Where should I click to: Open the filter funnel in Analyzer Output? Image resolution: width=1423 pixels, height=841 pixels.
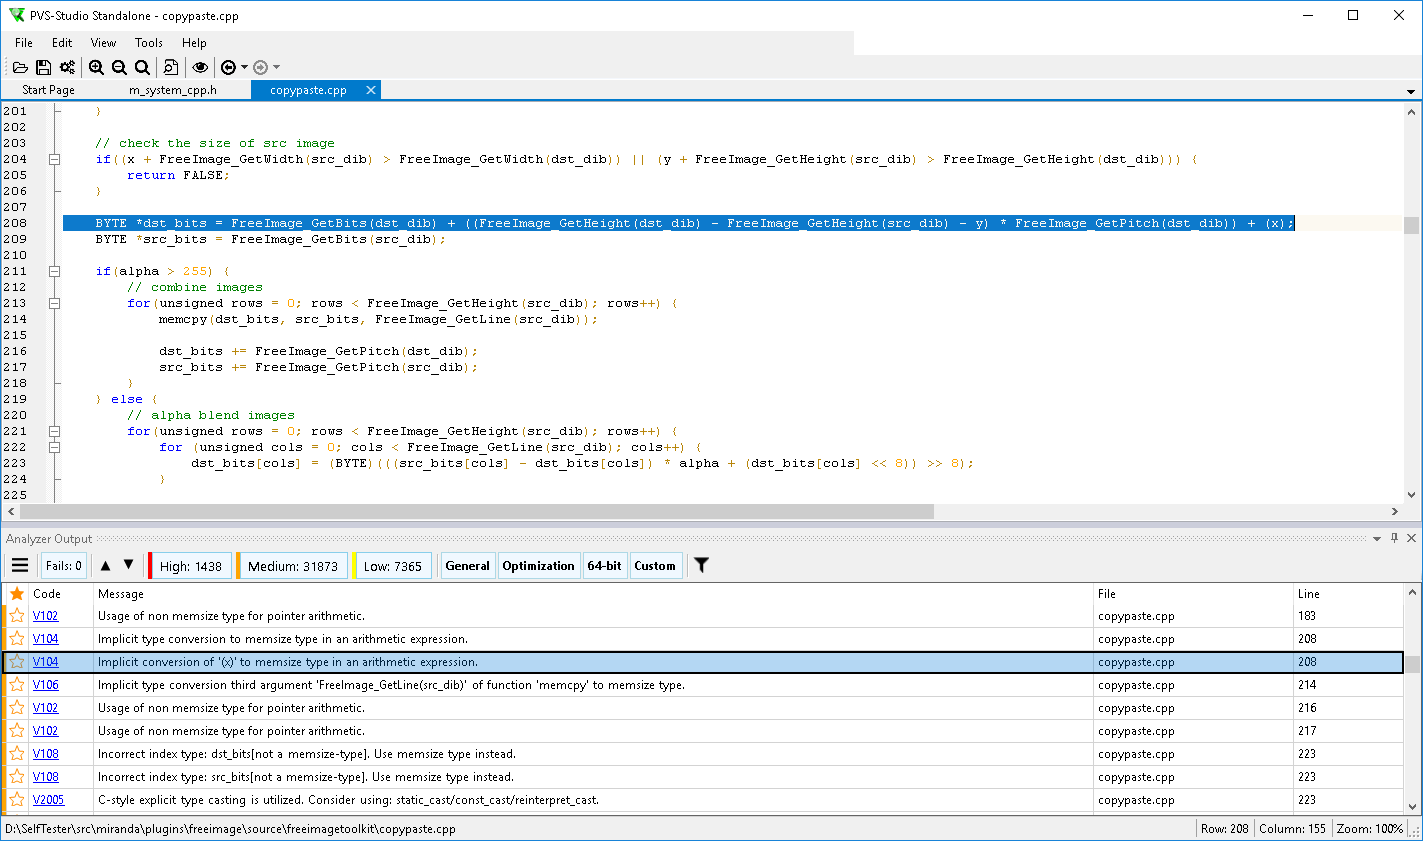click(702, 566)
